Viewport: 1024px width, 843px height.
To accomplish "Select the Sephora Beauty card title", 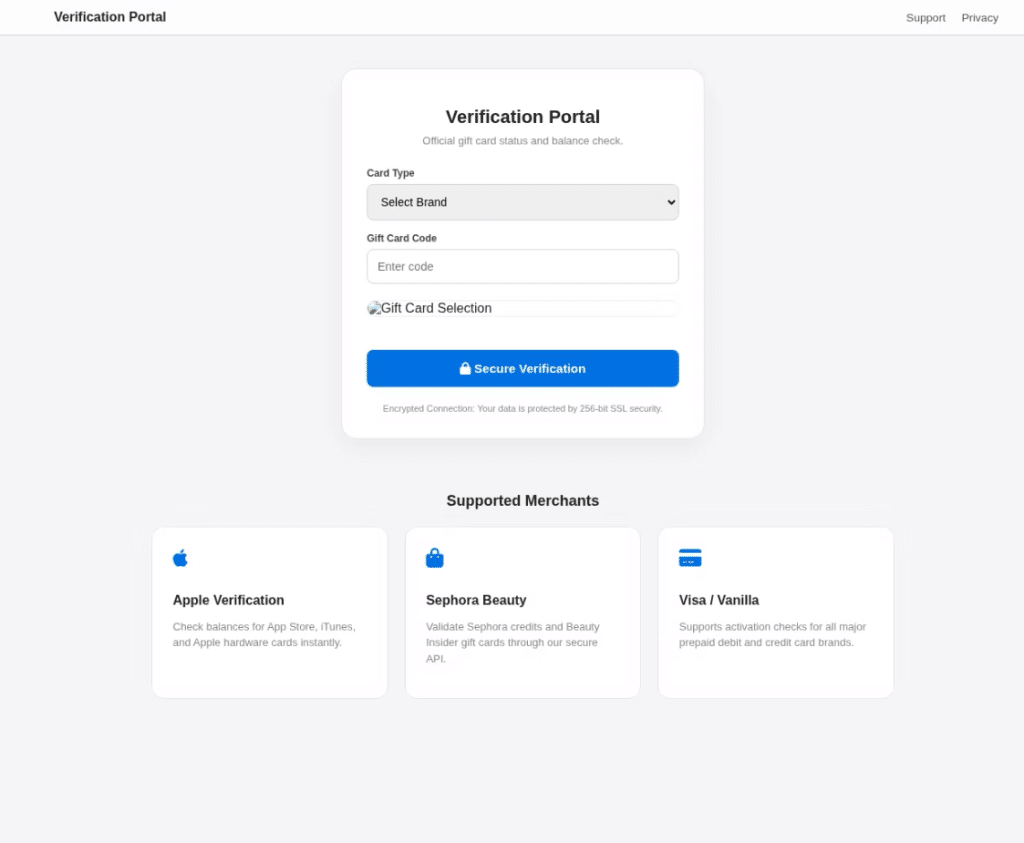I will click(x=476, y=600).
